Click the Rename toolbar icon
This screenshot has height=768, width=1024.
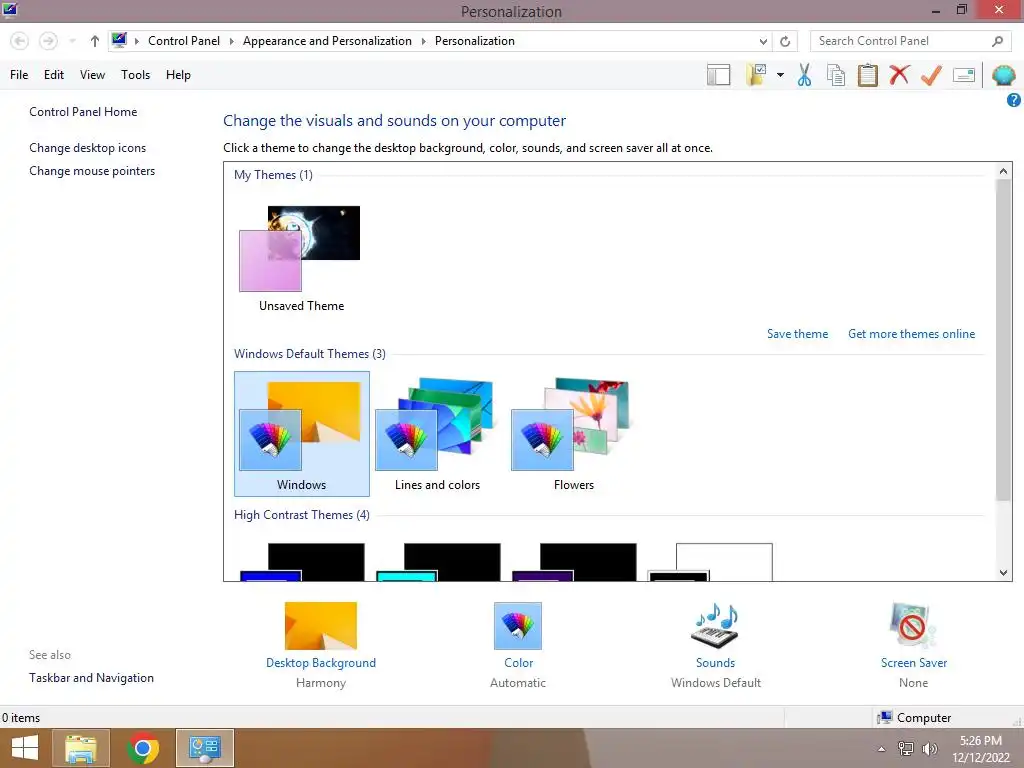[964, 75]
